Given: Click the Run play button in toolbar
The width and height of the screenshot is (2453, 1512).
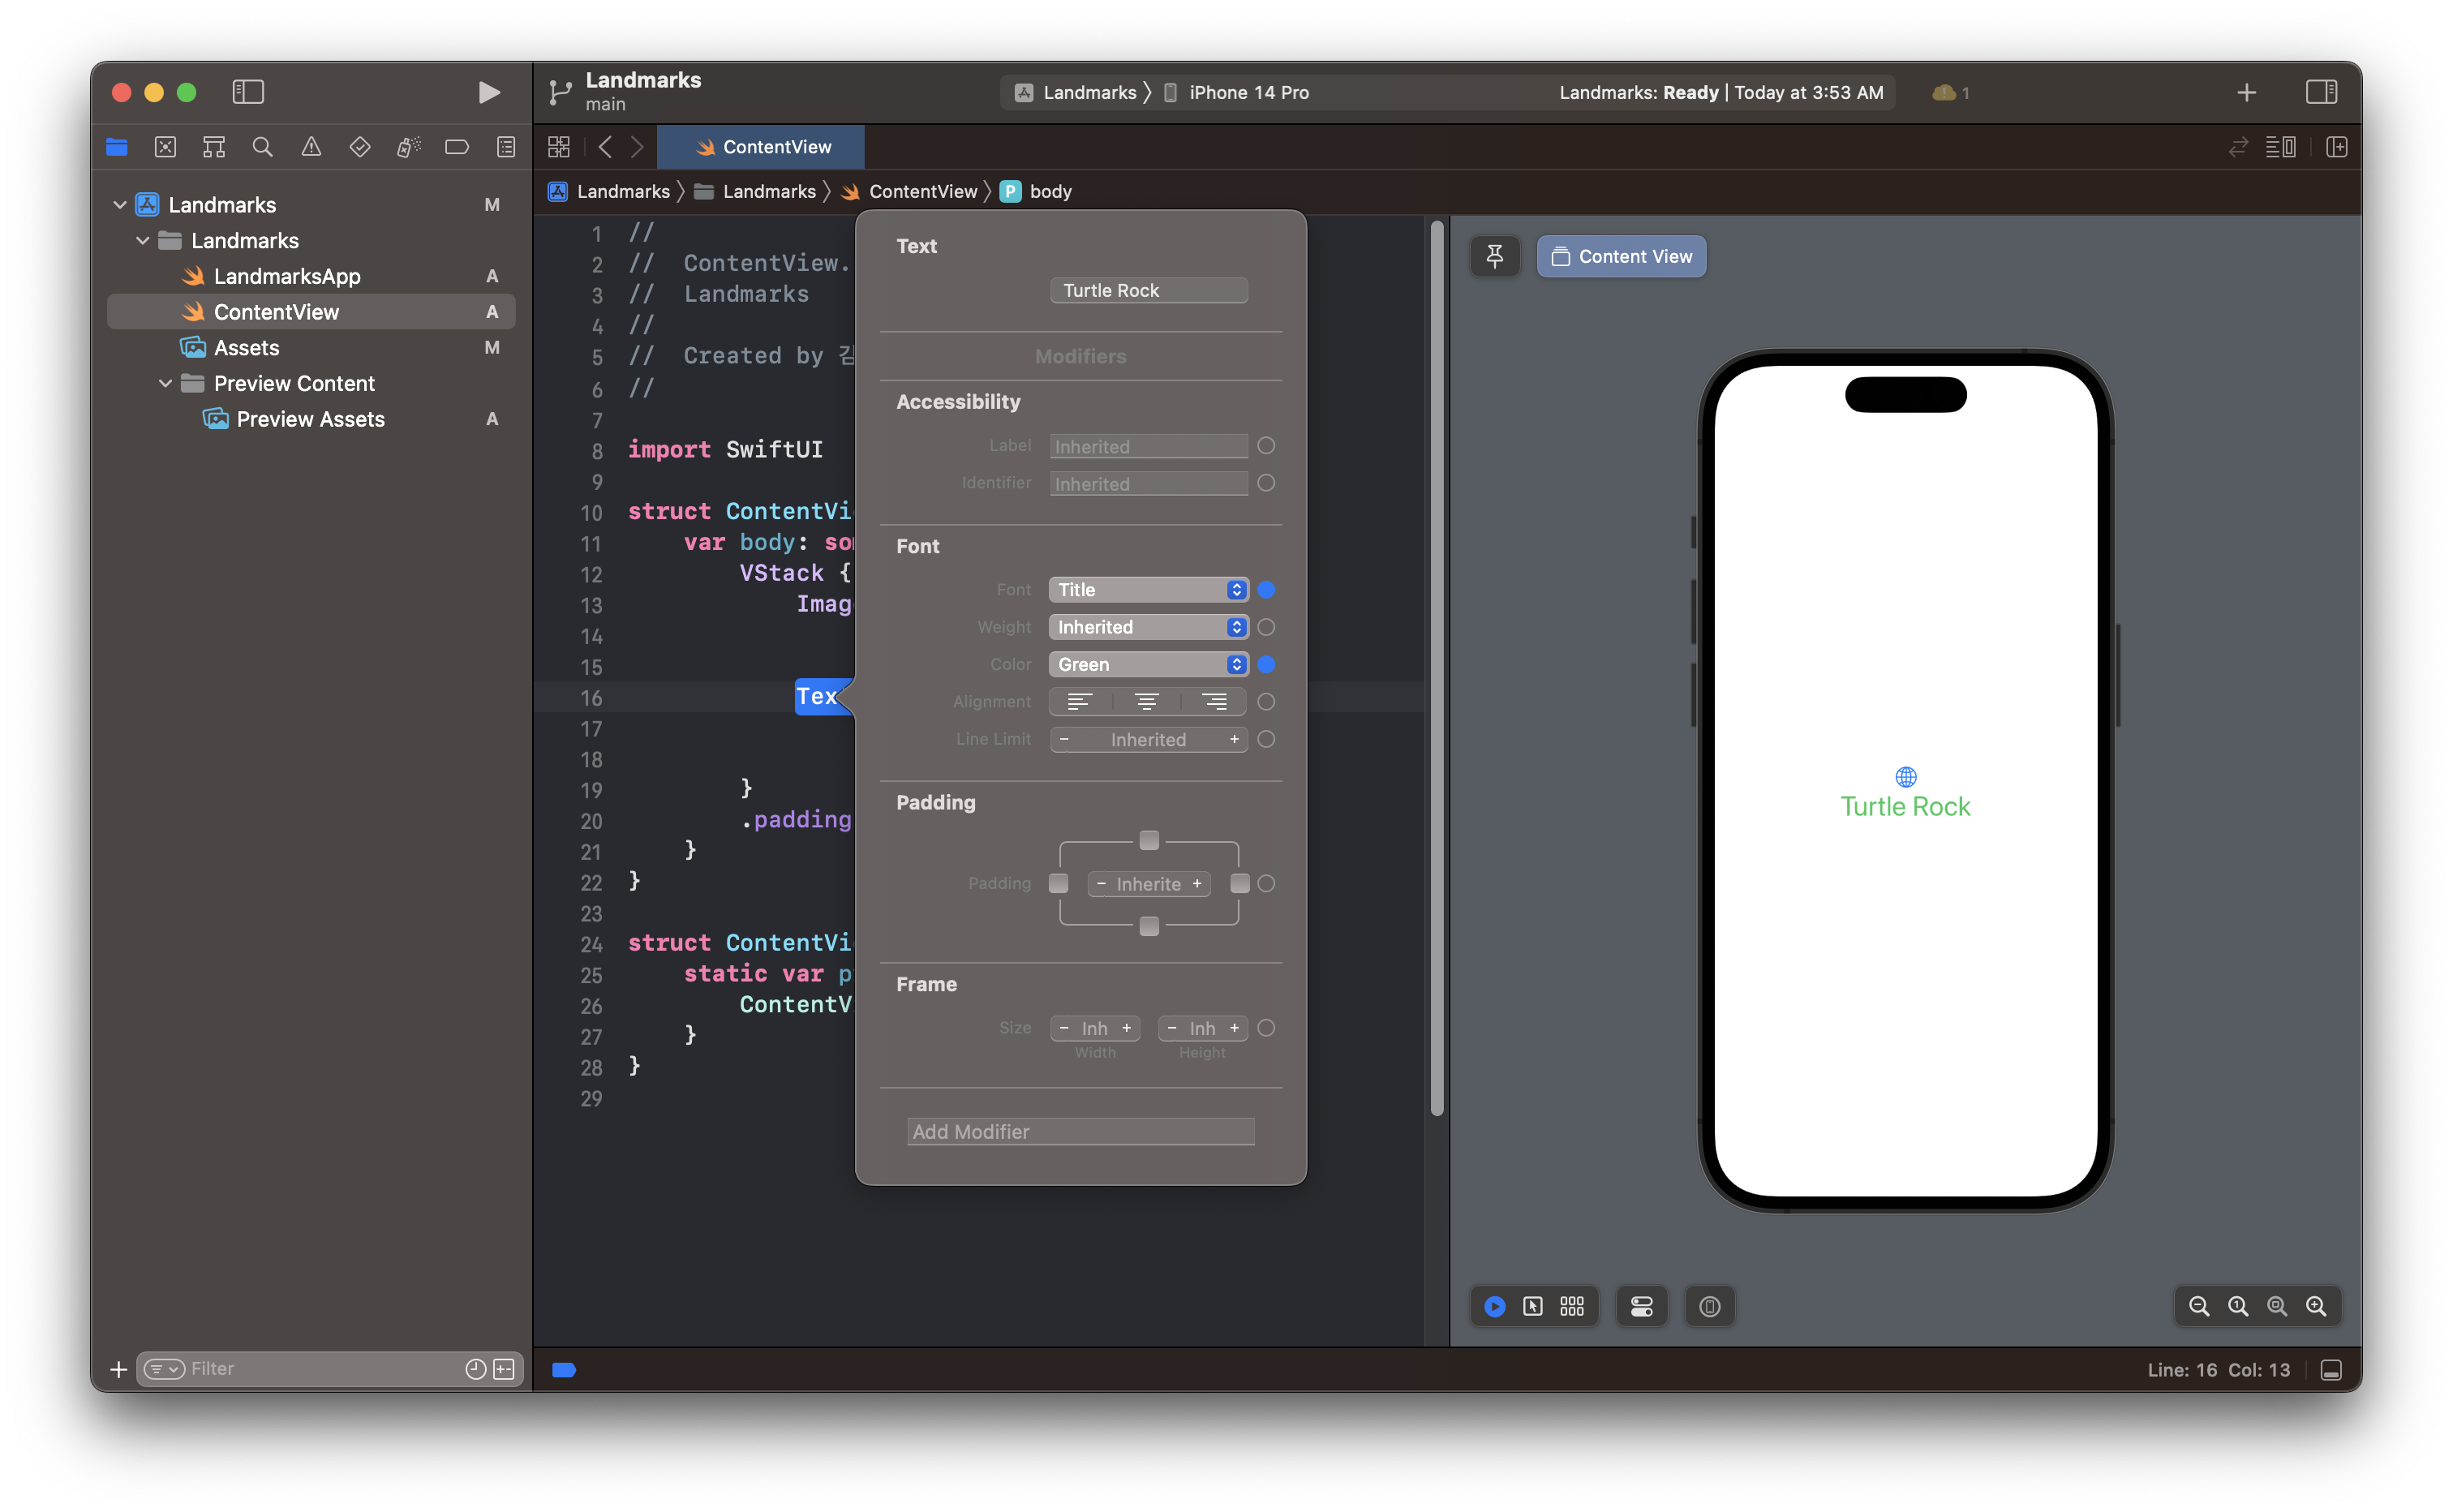Looking at the screenshot, I should pos(488,92).
